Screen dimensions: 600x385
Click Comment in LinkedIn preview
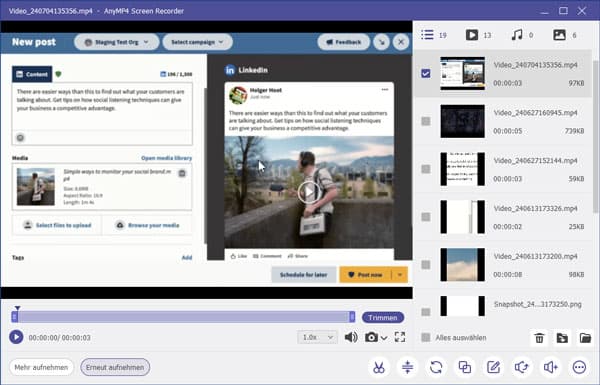click(x=267, y=256)
